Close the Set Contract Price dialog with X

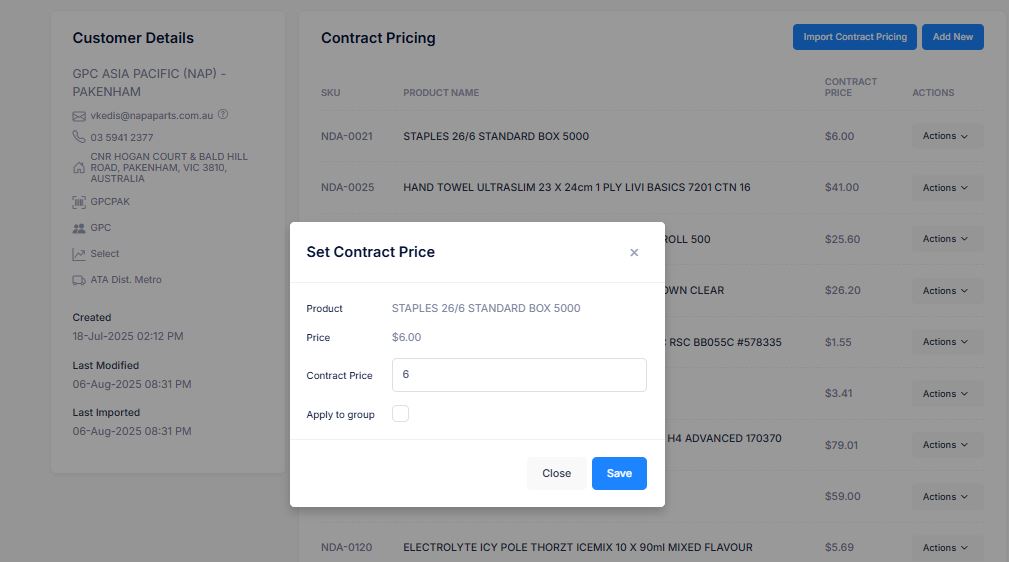point(634,252)
